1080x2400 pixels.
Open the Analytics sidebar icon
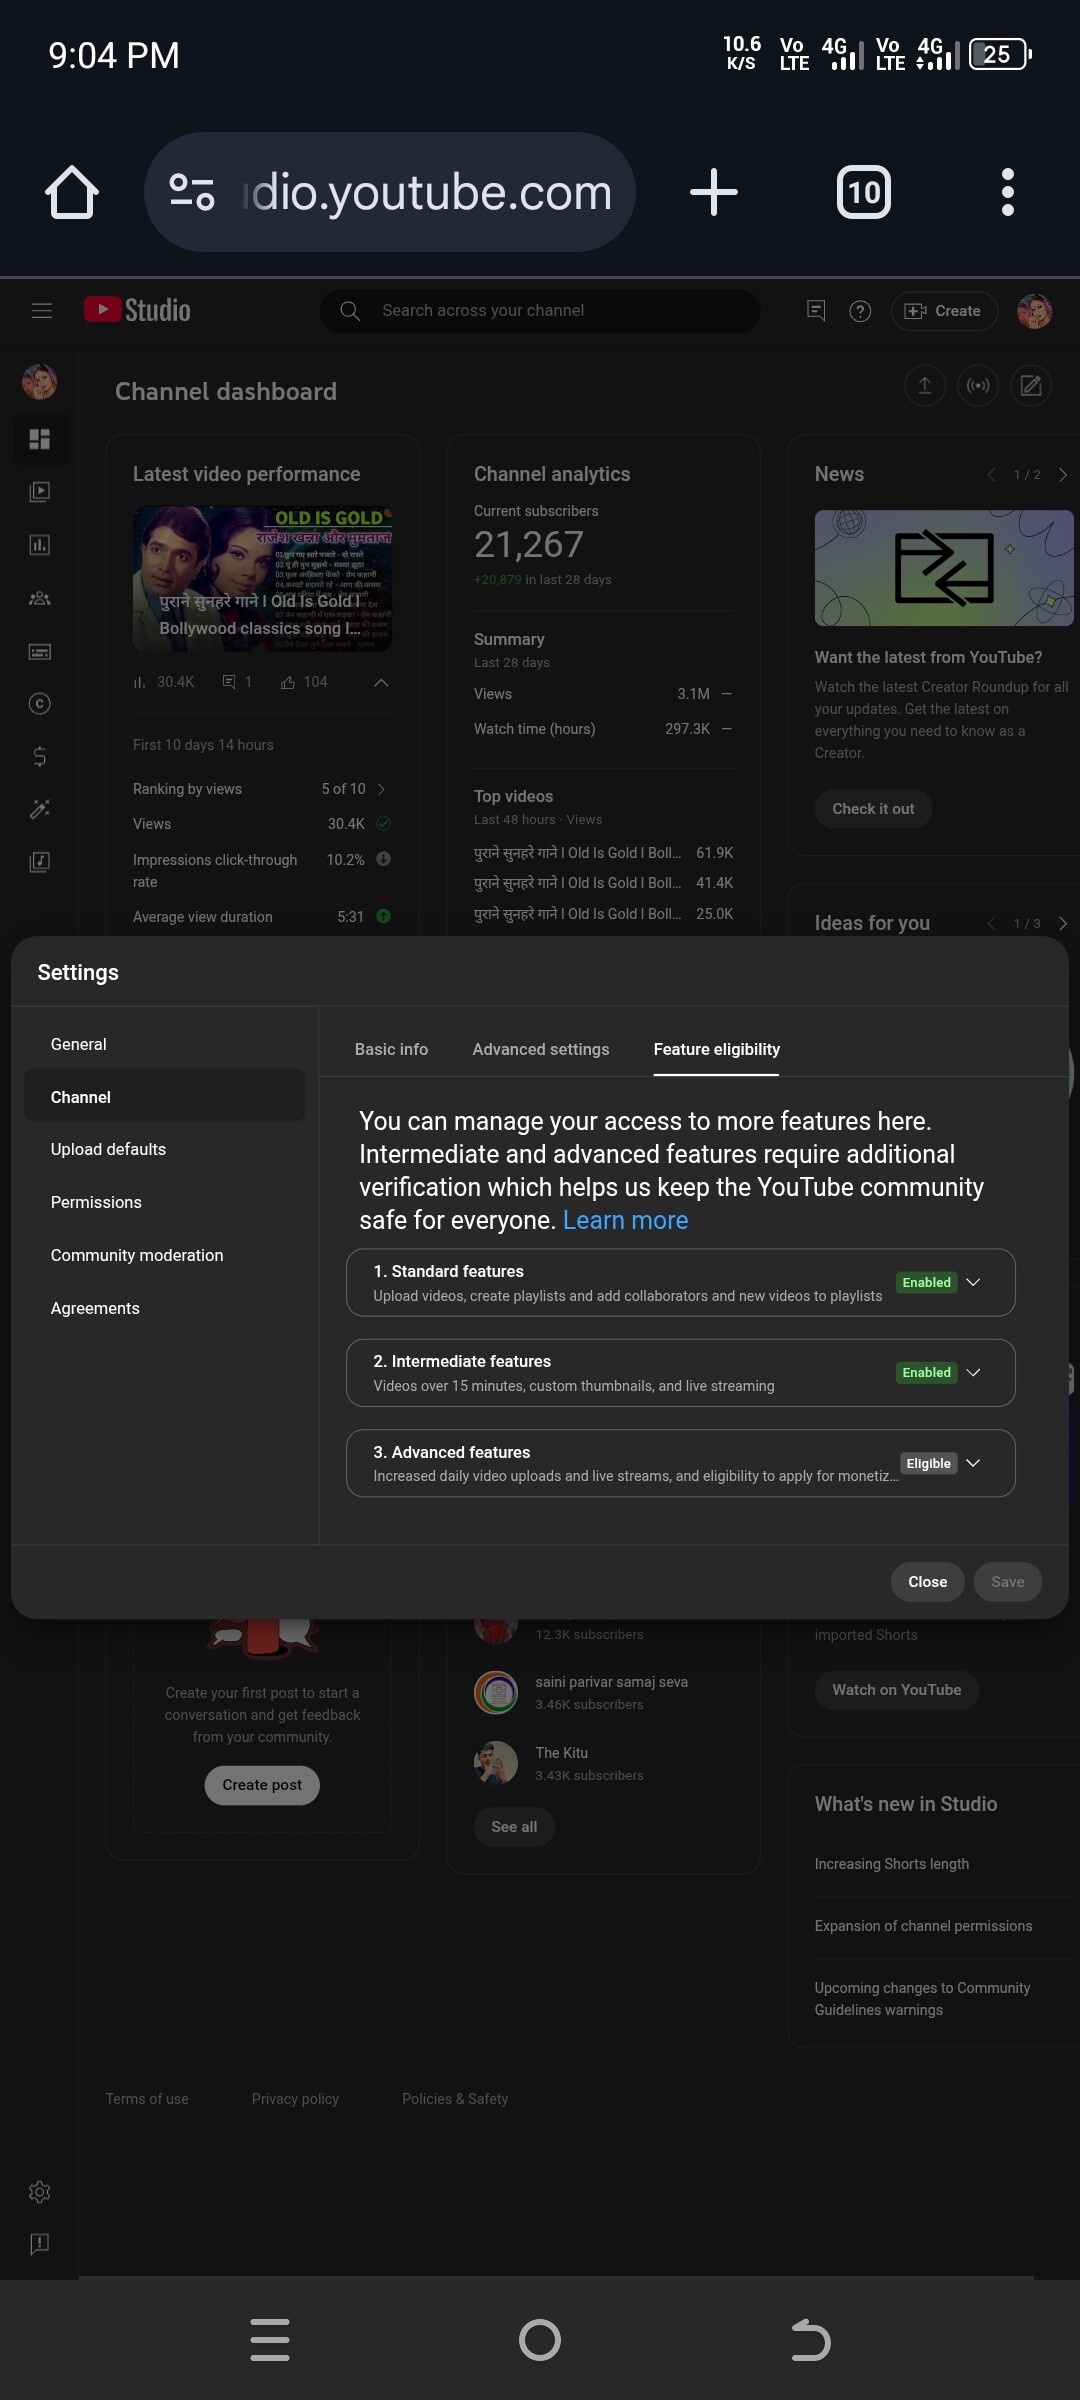(40, 545)
